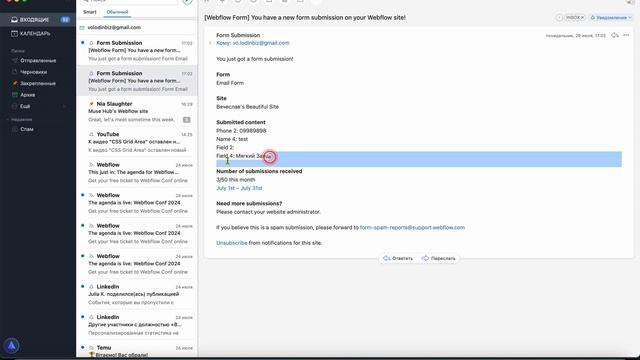Open the three-dot more actions menu

[x=626, y=36]
